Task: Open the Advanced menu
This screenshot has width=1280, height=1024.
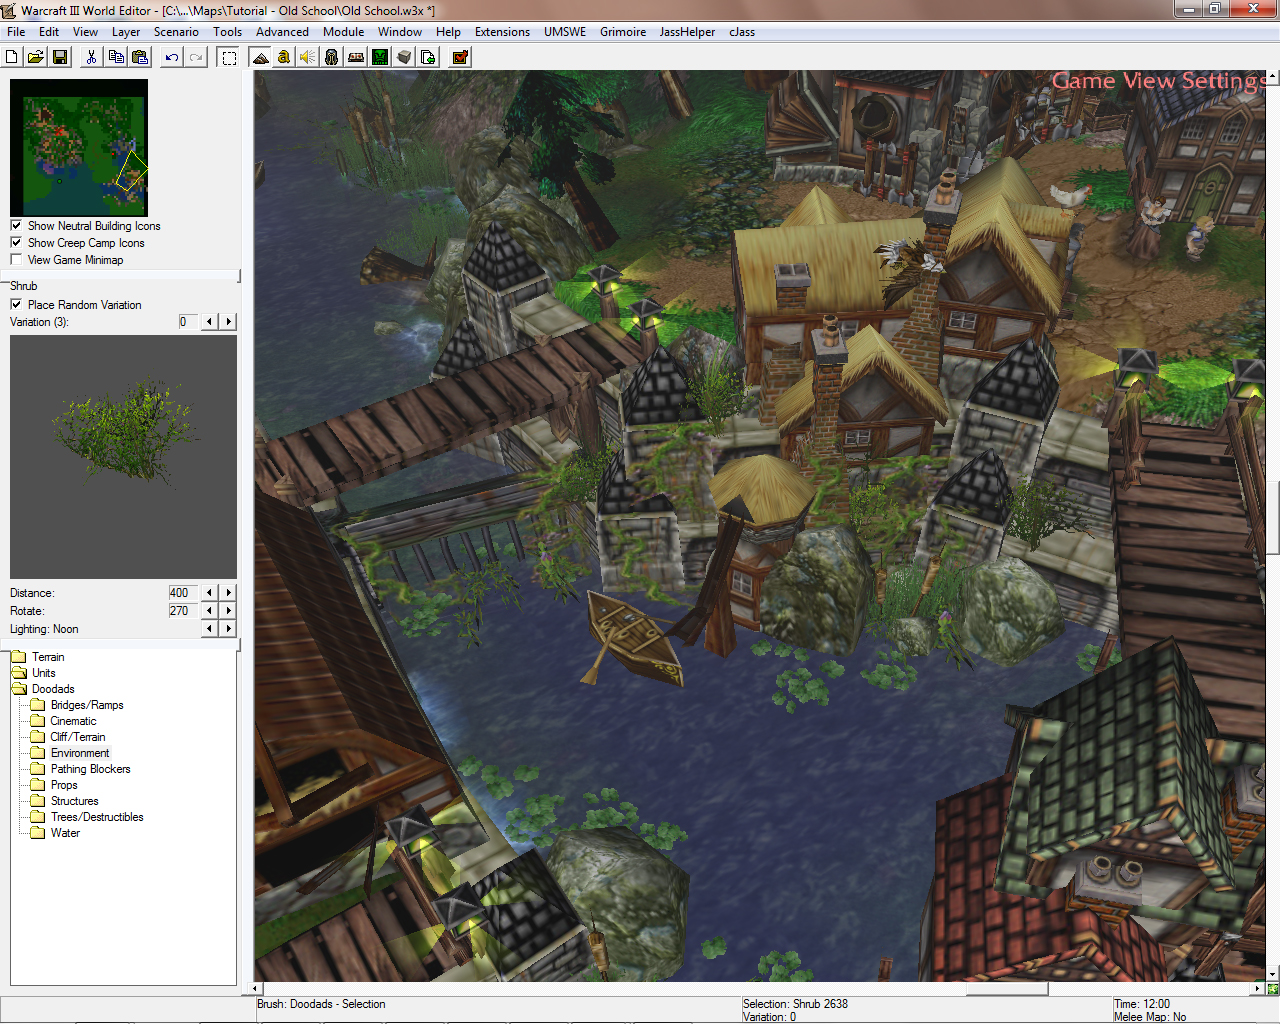Action: [x=282, y=32]
